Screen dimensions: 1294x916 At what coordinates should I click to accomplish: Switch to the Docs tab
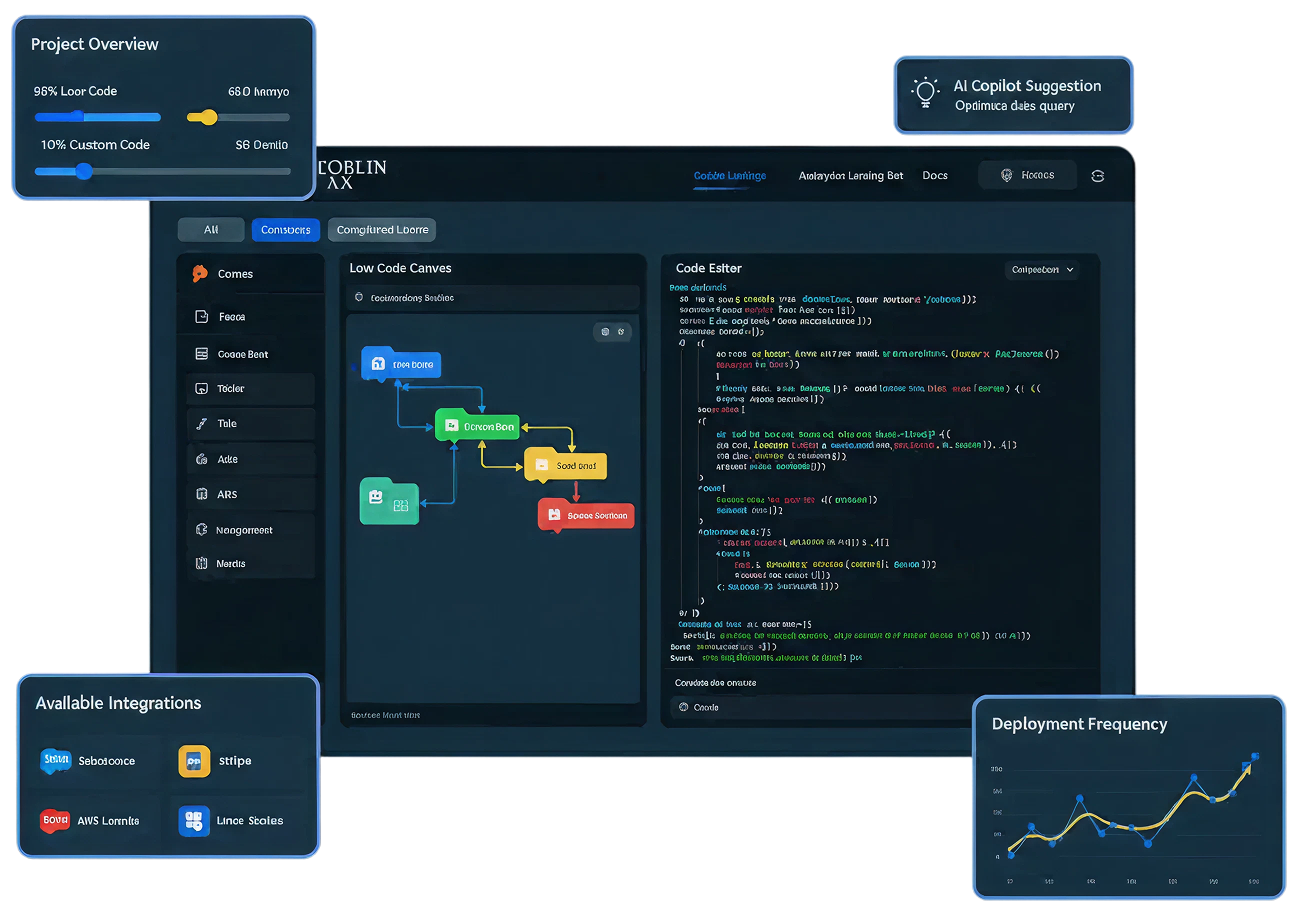tap(935, 176)
